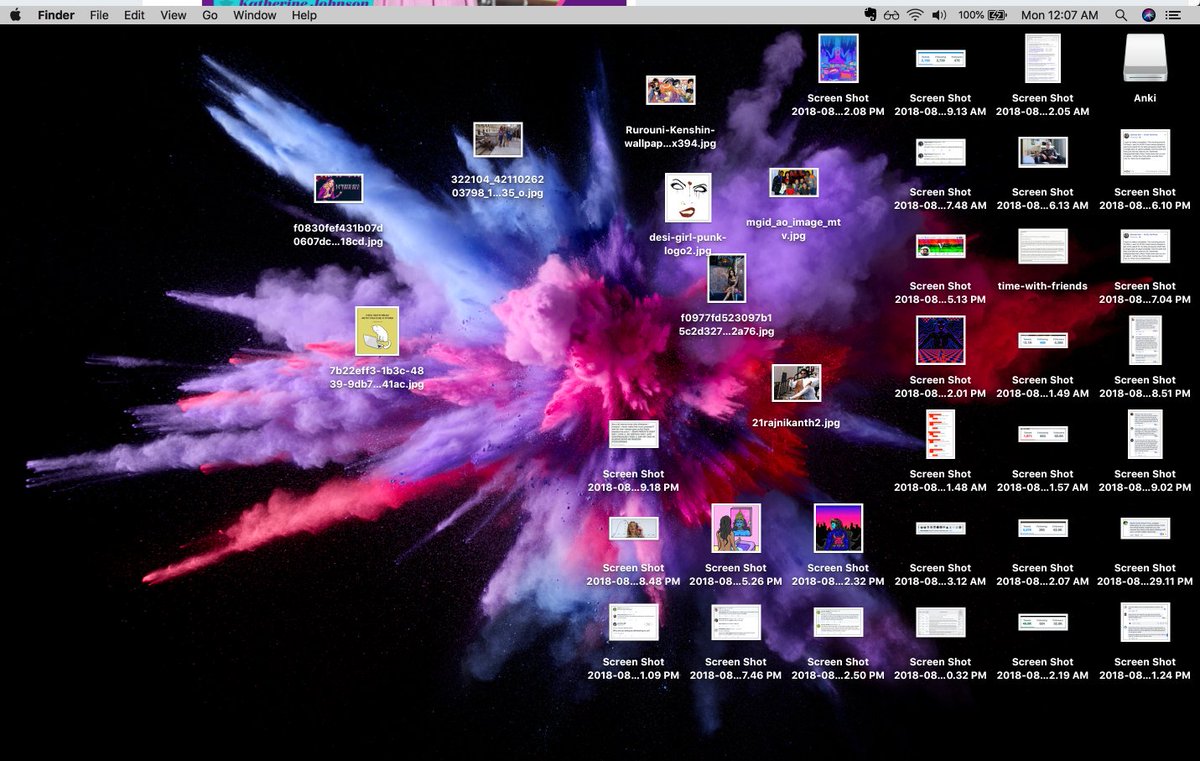The height and width of the screenshot is (761, 1200).
Task: Open Notification Center list icon
Action: 1175,15
